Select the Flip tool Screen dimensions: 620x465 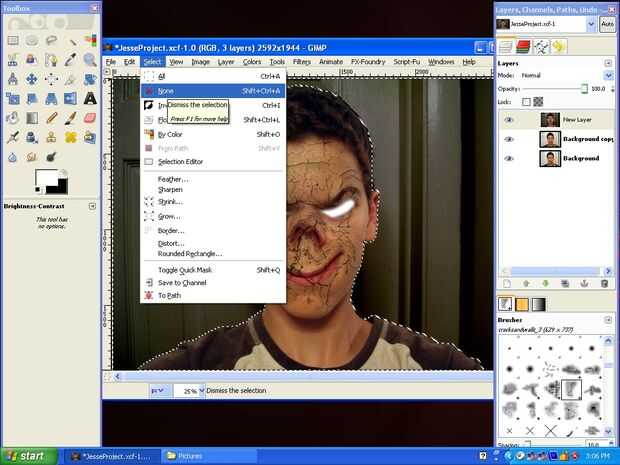(70, 98)
